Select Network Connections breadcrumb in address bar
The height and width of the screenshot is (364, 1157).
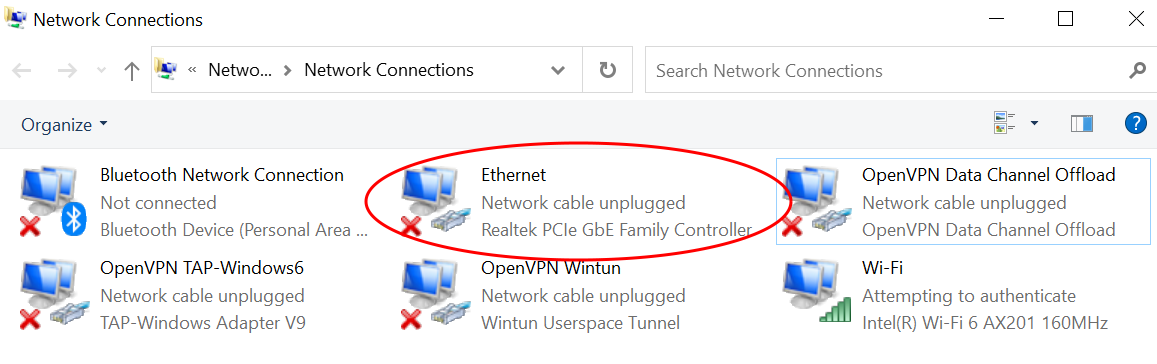coord(389,70)
